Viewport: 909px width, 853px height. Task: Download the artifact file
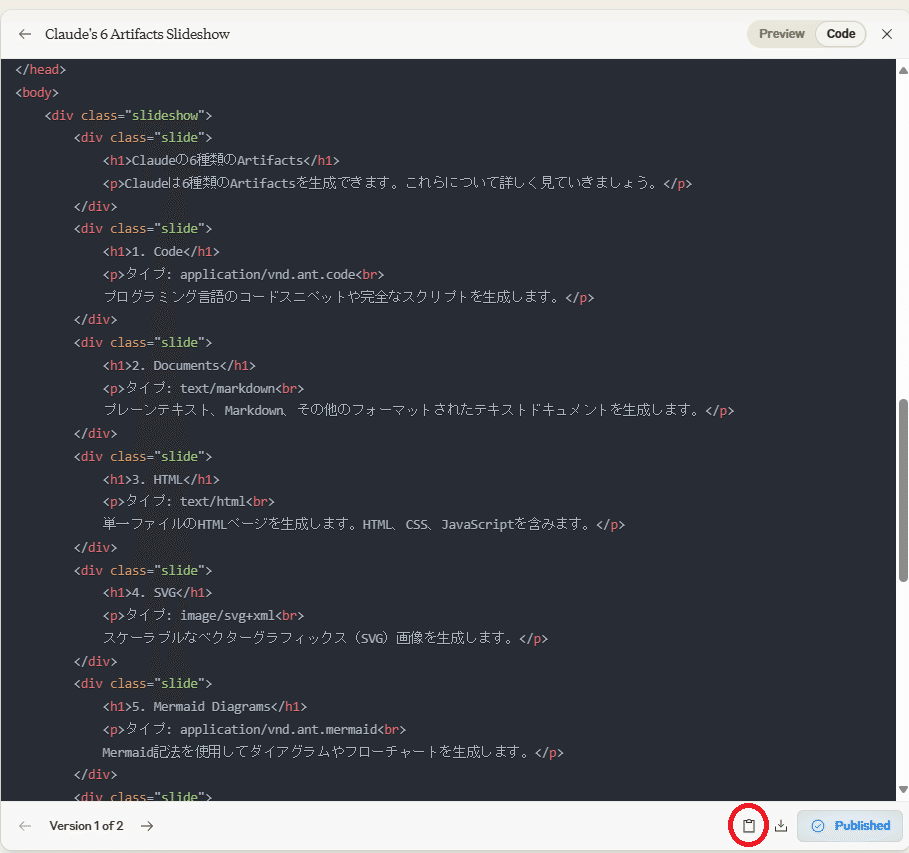click(x=781, y=826)
